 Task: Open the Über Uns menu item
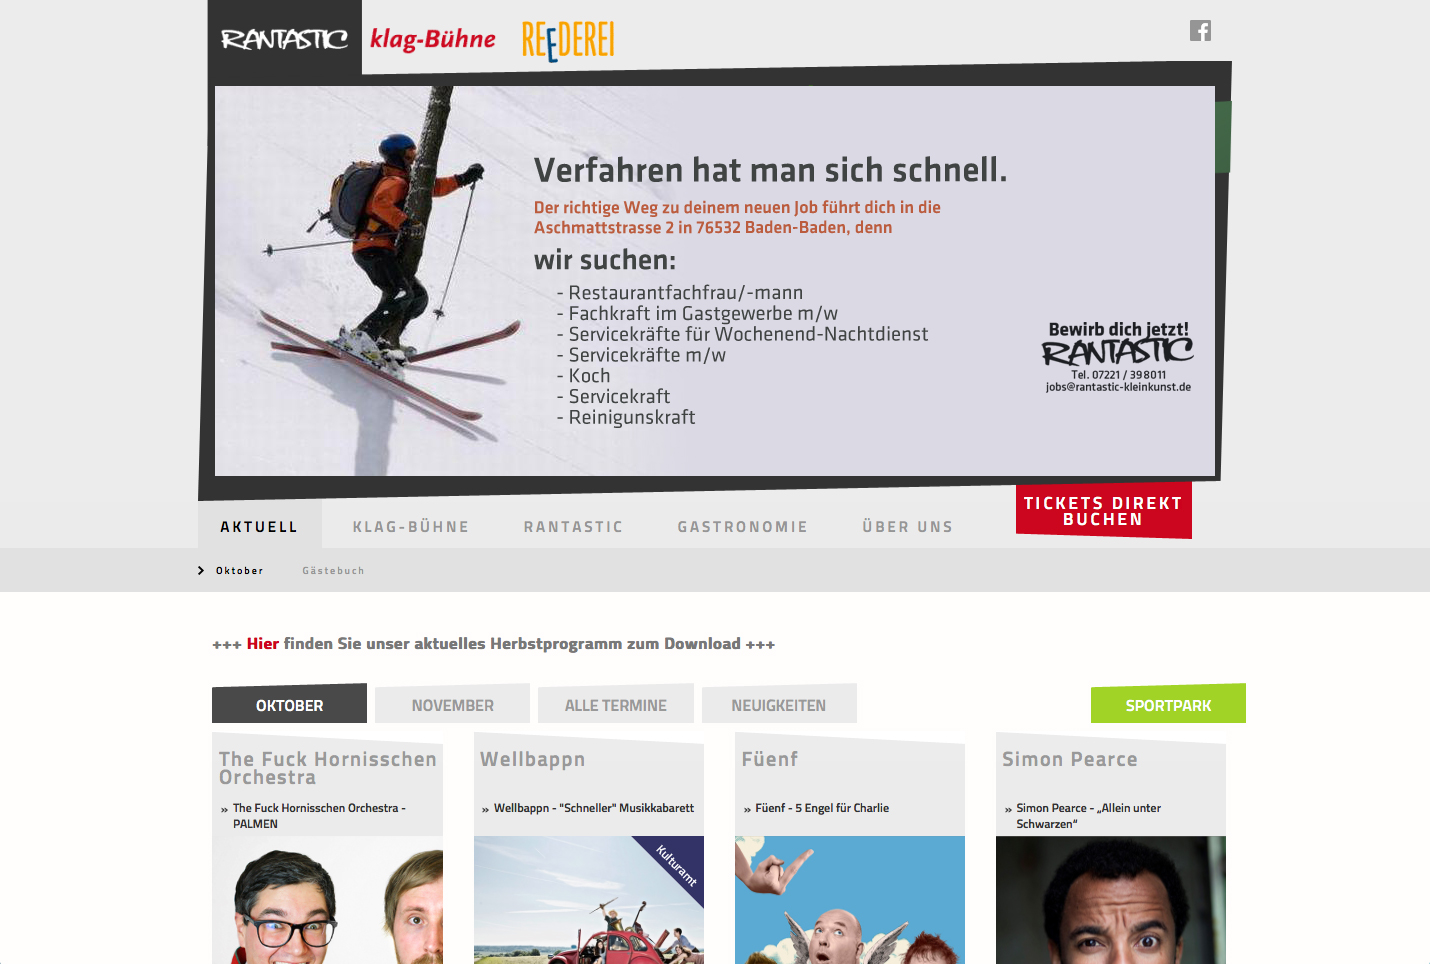[908, 527]
